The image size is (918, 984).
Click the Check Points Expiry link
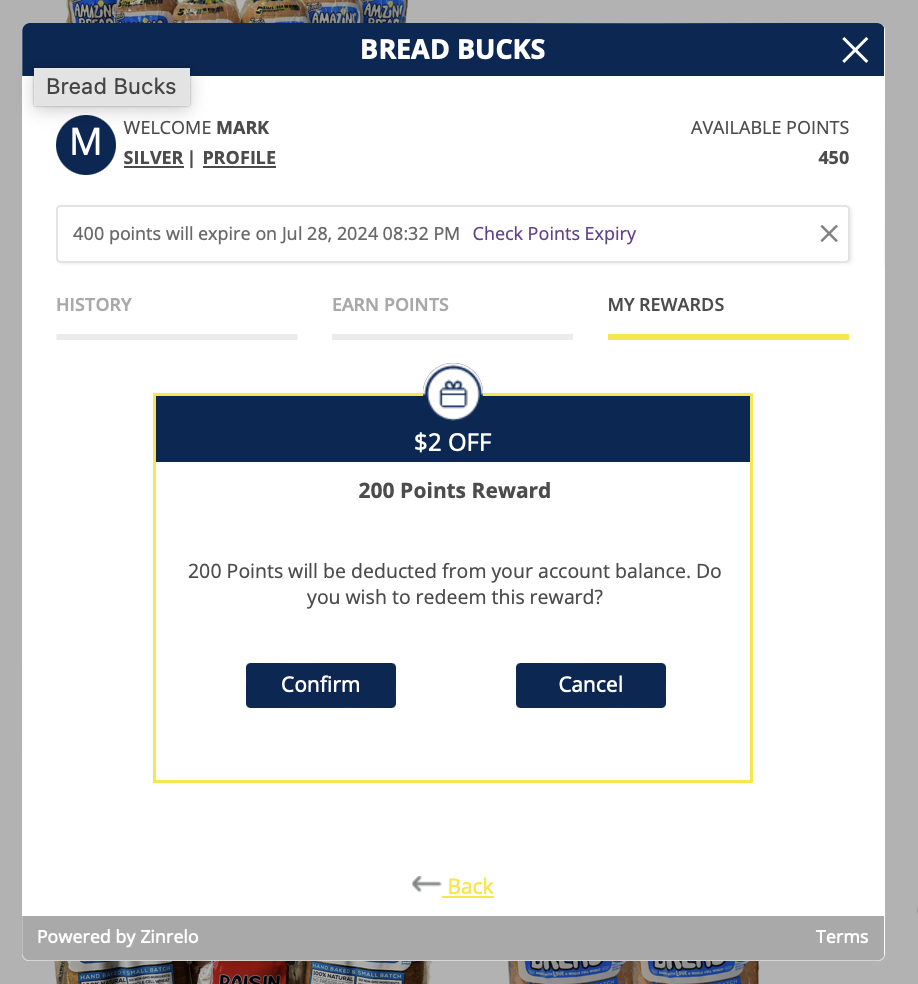(x=554, y=234)
